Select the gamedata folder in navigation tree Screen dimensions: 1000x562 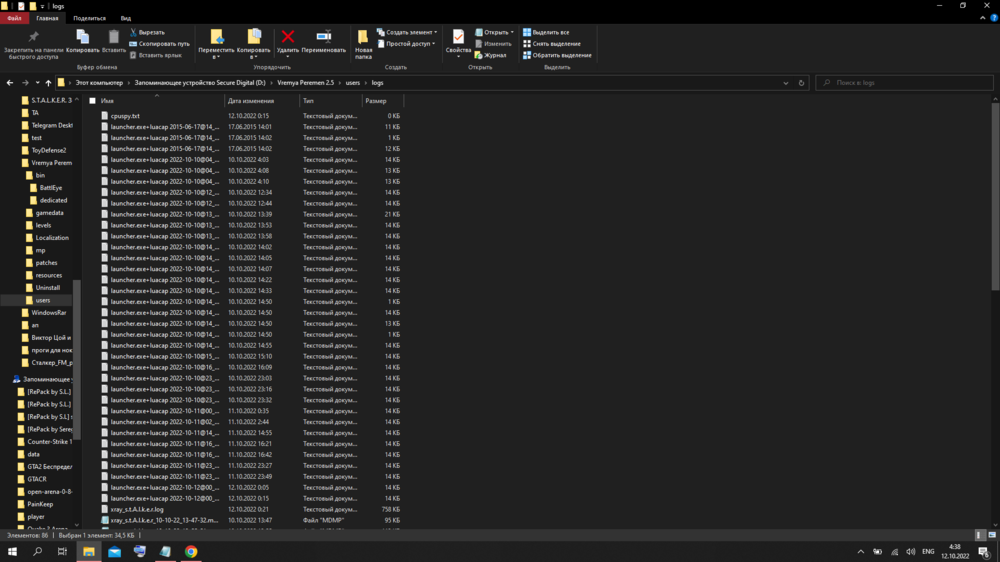(49, 213)
